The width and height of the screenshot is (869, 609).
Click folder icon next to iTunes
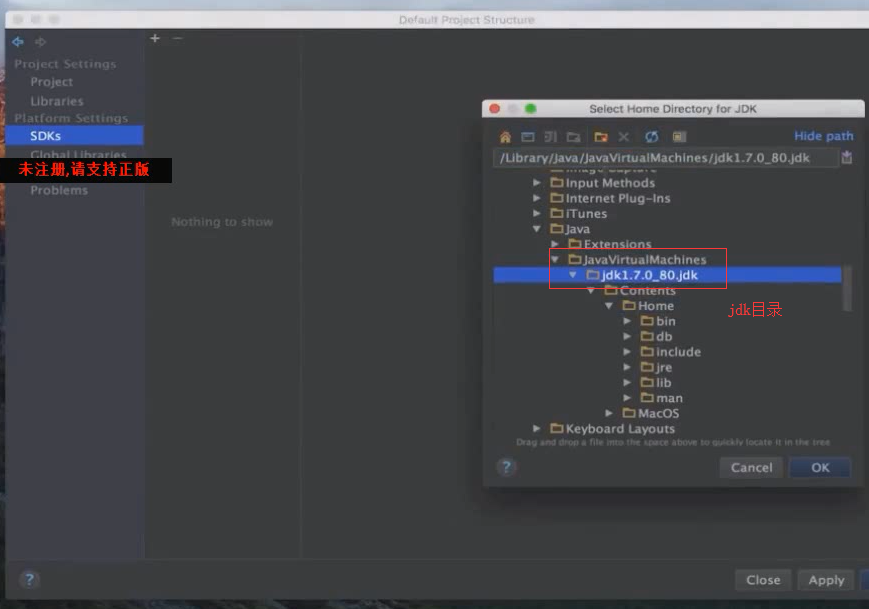[x=556, y=213]
